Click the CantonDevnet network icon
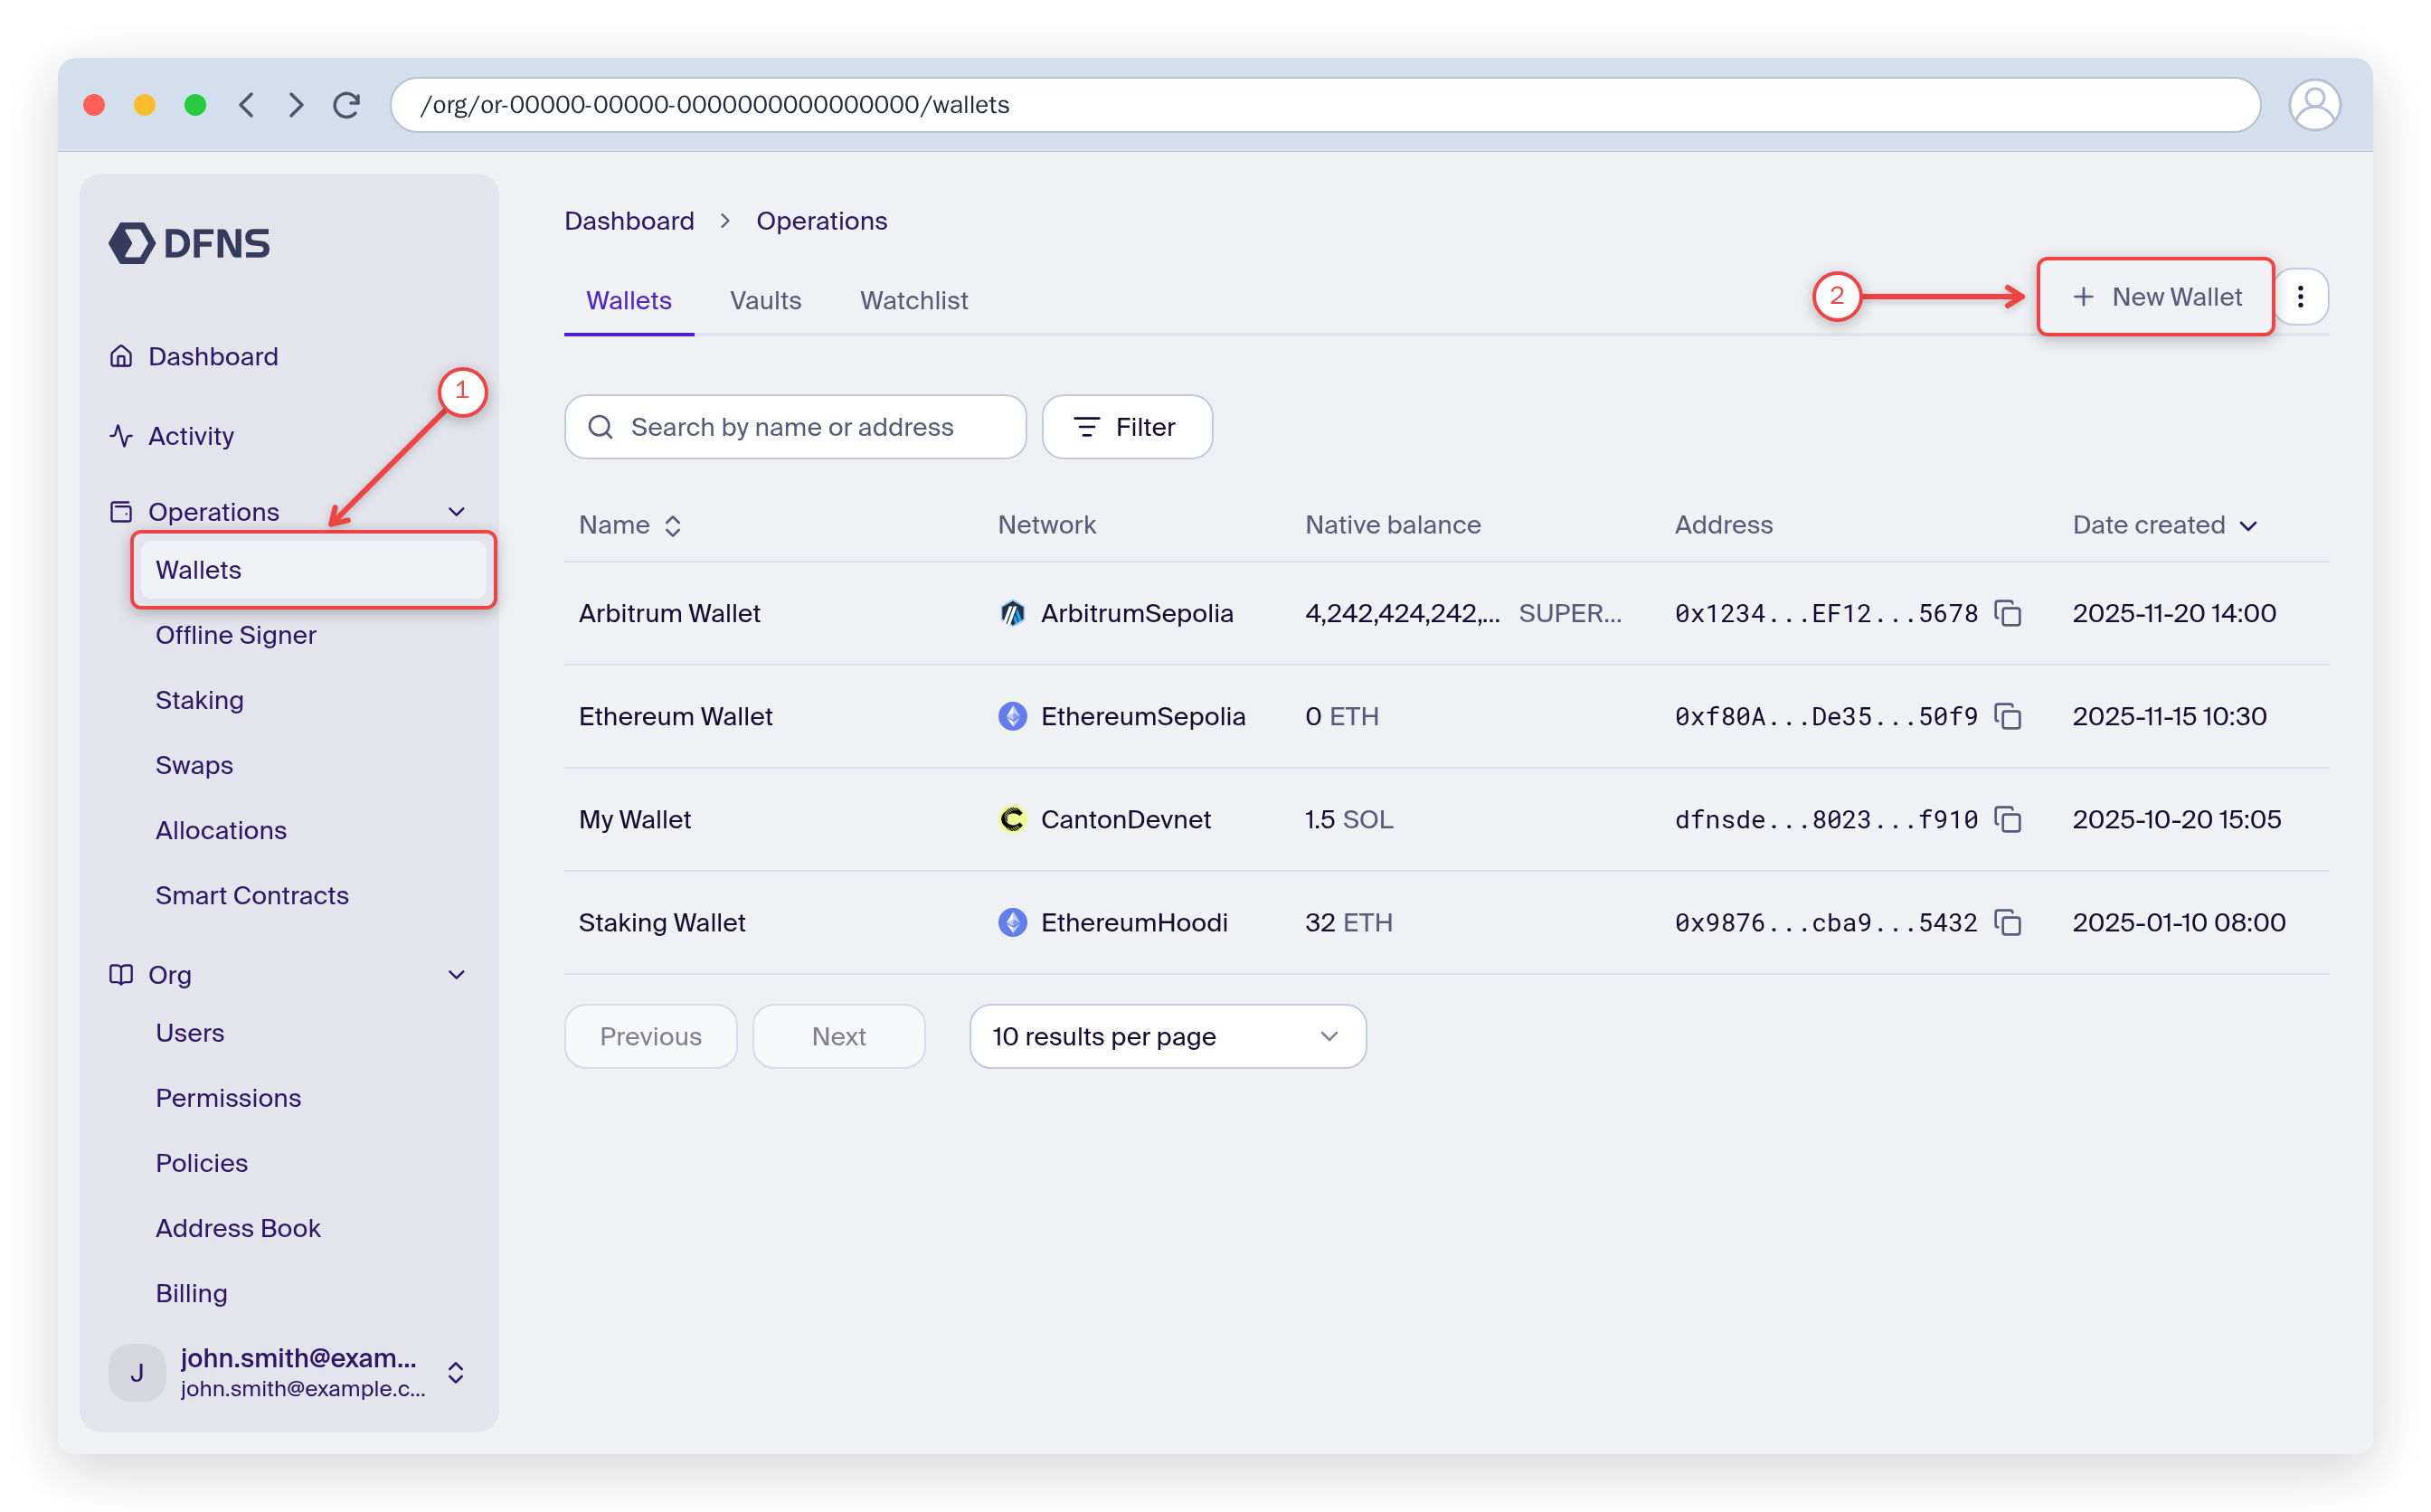This screenshot has width=2431, height=1512. [1012, 819]
